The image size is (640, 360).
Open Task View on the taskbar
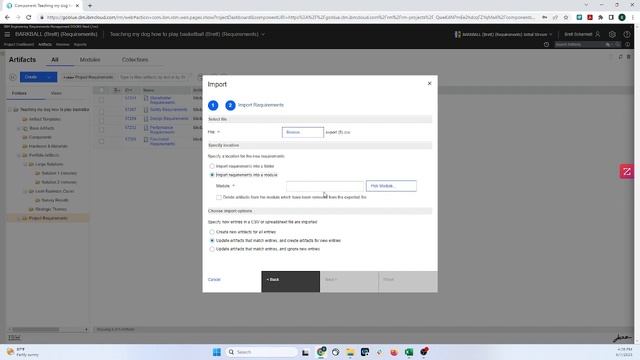tap(305, 352)
